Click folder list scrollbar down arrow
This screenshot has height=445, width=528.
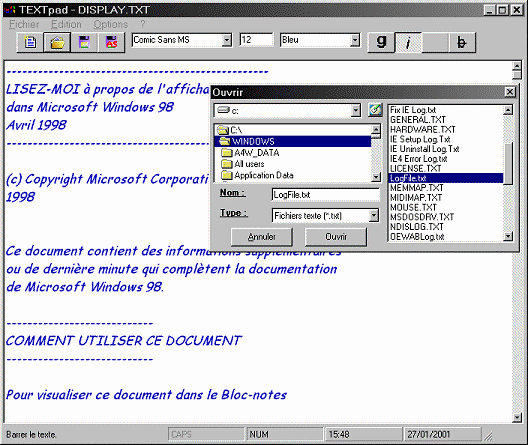376,177
